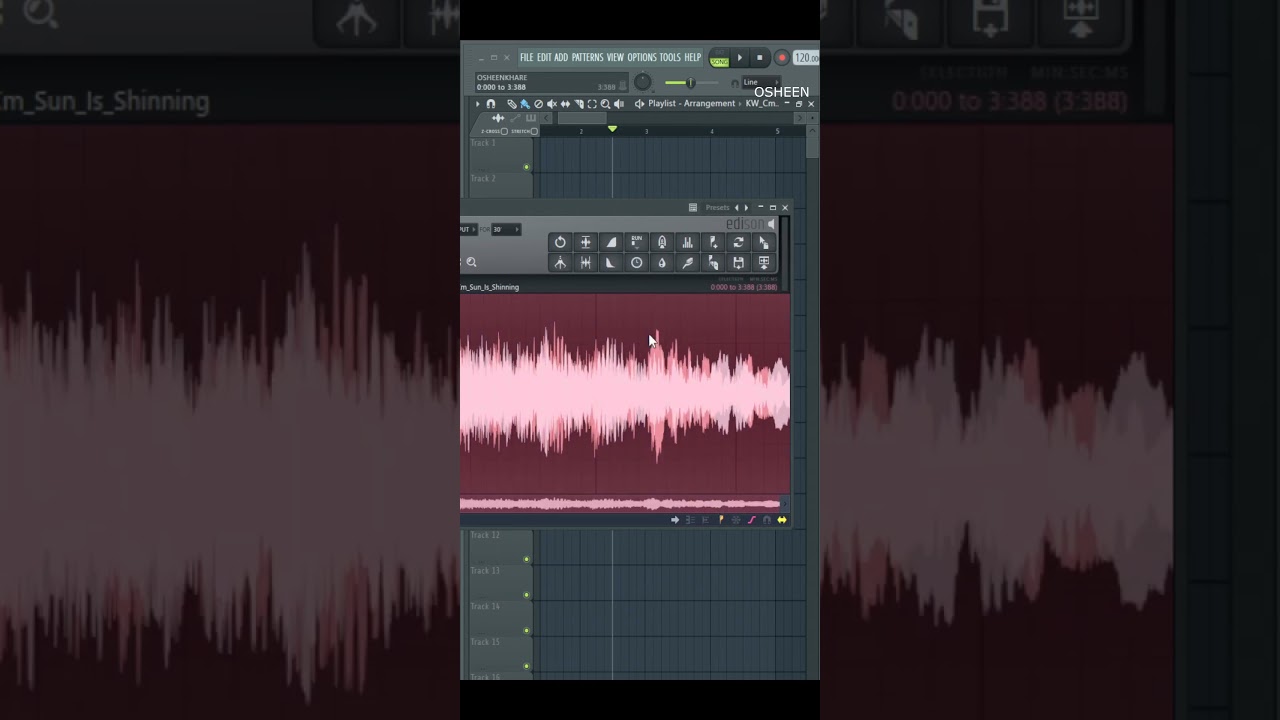The width and height of the screenshot is (1280, 720).
Task: Apply the Edison fade-in tool
Action: pos(611,242)
